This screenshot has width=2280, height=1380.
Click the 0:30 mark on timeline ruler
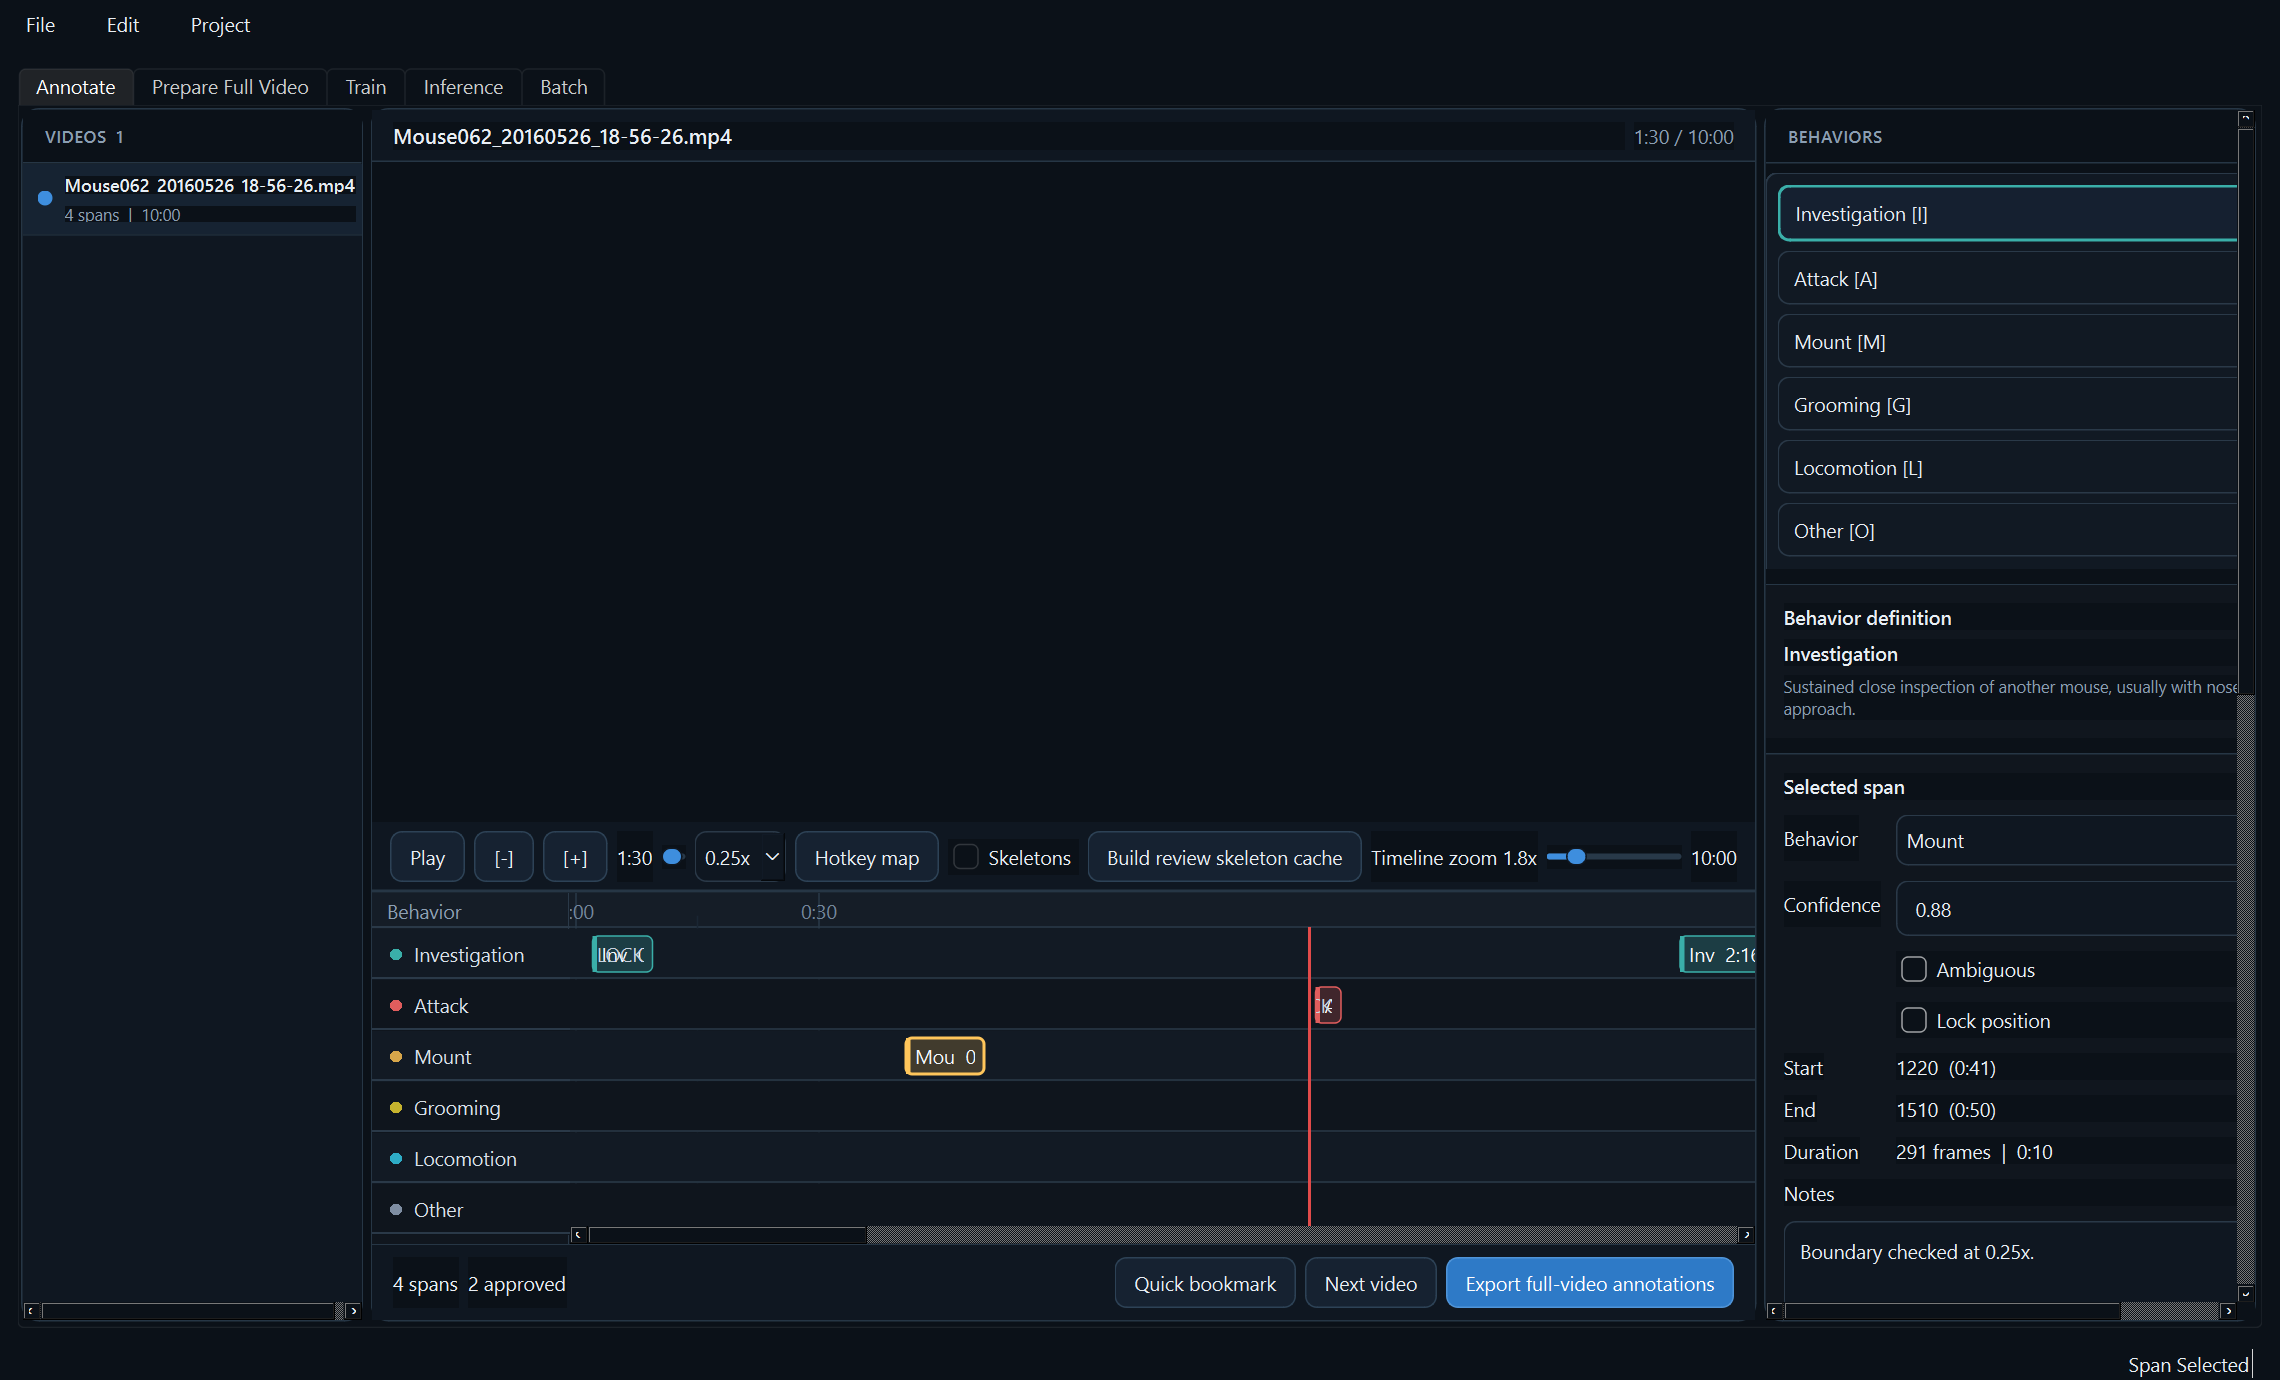(x=818, y=911)
